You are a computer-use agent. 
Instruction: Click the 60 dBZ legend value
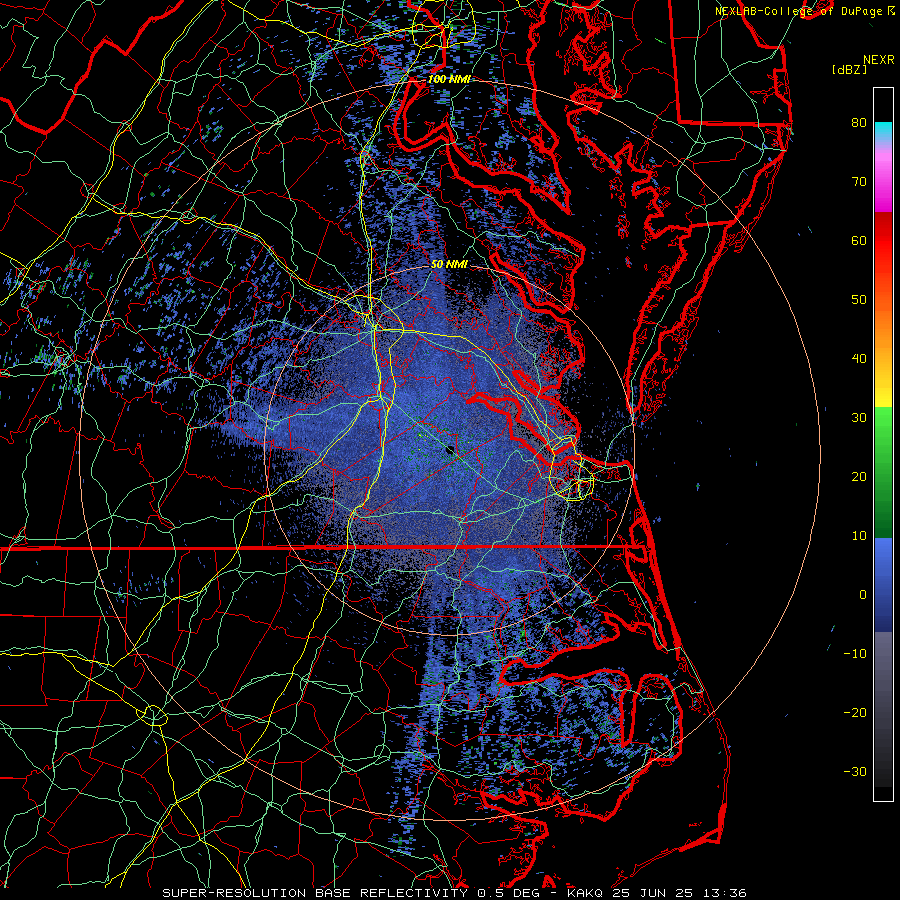859,240
